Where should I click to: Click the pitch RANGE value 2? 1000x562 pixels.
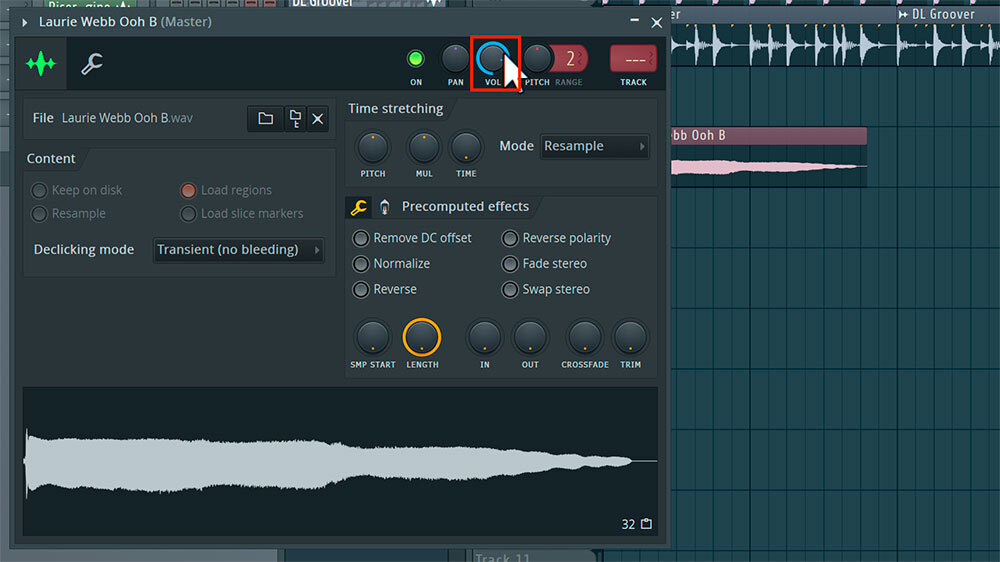pos(570,59)
